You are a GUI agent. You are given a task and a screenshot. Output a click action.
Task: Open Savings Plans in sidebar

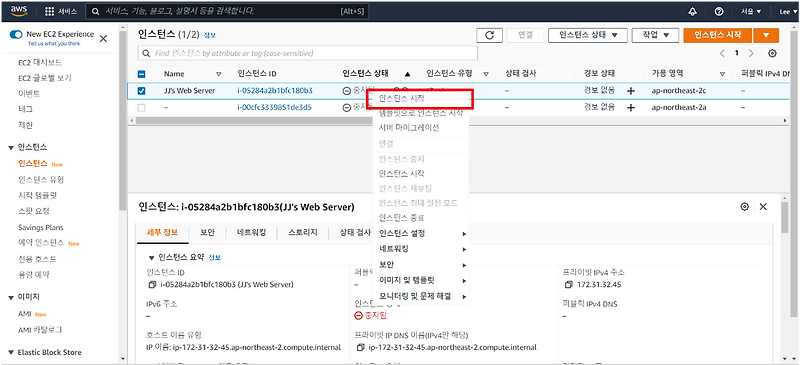coord(41,227)
